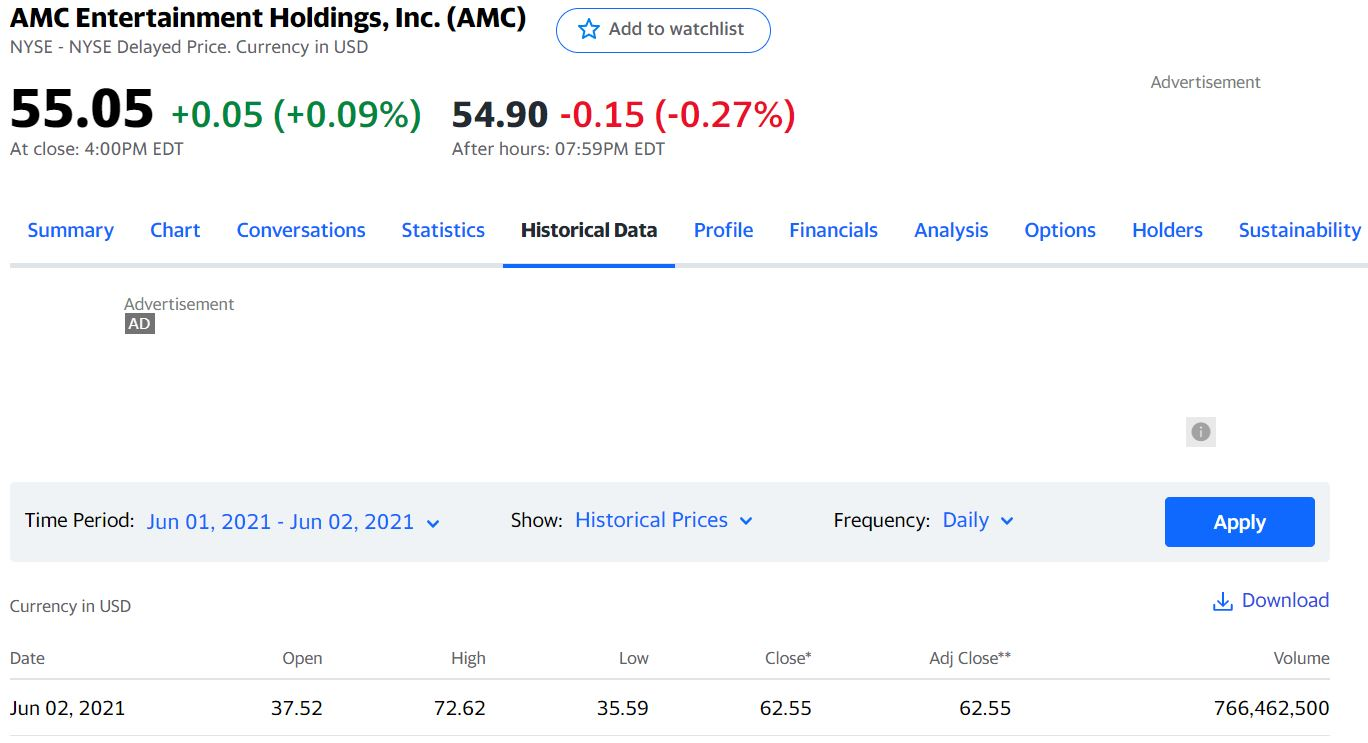Click the low value 35.59

[623, 708]
